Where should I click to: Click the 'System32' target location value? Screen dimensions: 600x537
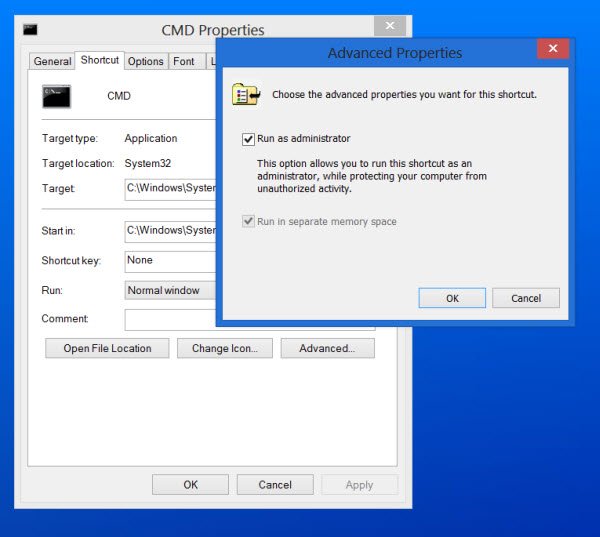point(148,163)
